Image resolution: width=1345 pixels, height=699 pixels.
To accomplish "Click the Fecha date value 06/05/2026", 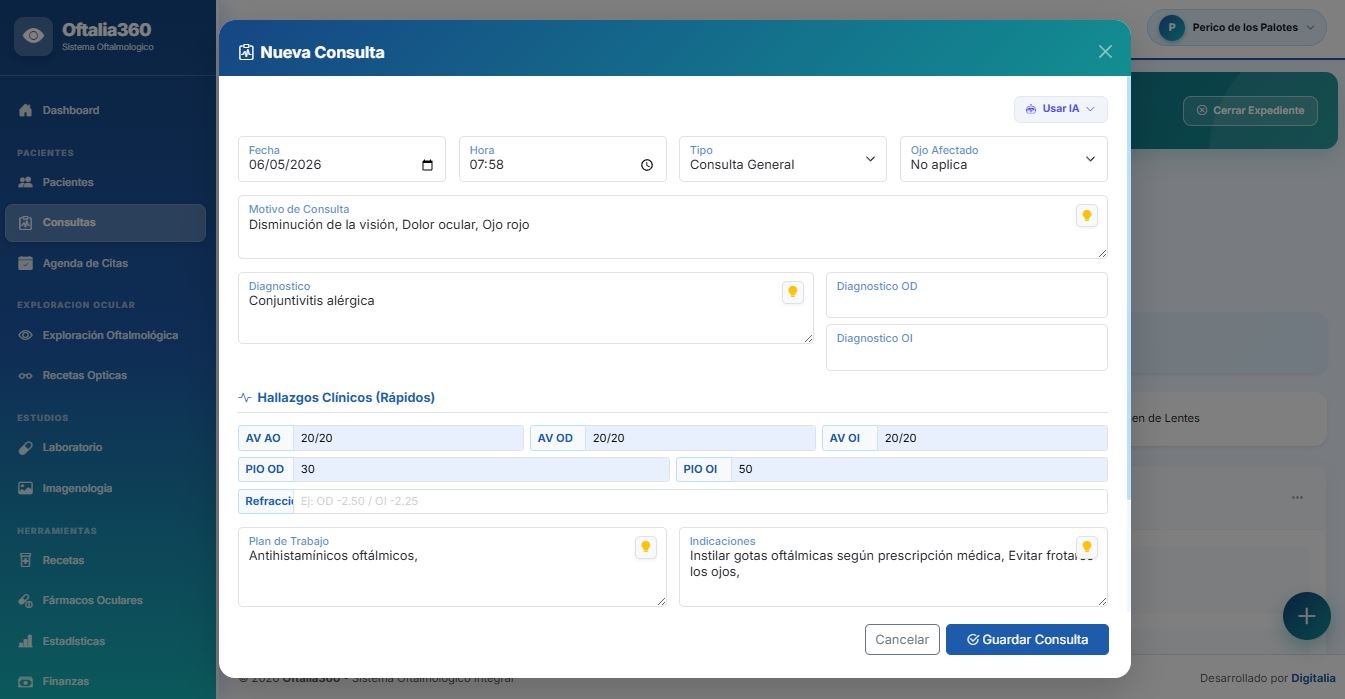I will tap(285, 165).
